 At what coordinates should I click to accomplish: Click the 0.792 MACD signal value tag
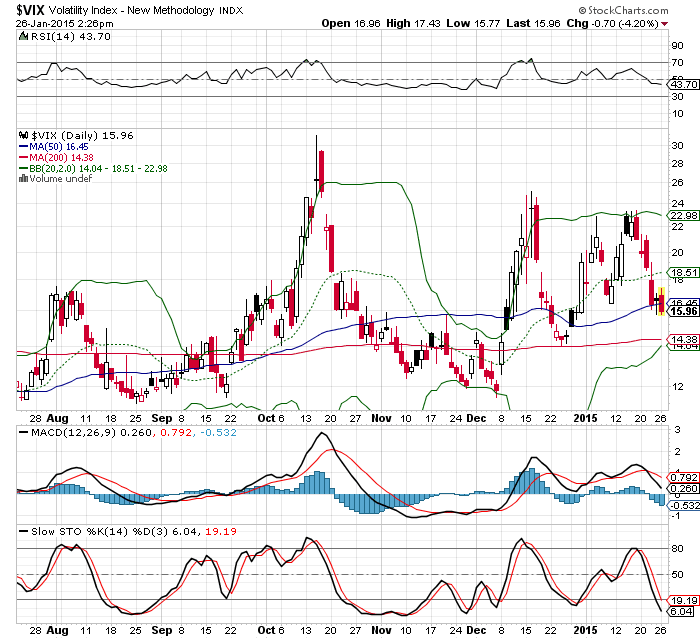click(x=684, y=477)
